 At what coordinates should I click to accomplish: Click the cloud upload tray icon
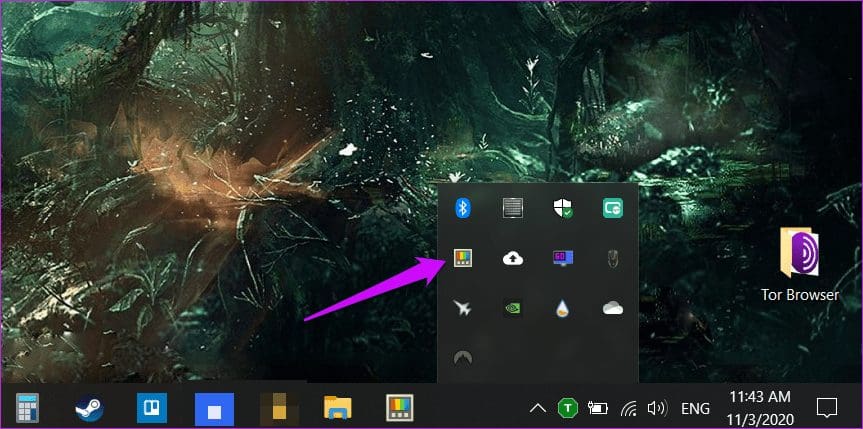click(512, 258)
